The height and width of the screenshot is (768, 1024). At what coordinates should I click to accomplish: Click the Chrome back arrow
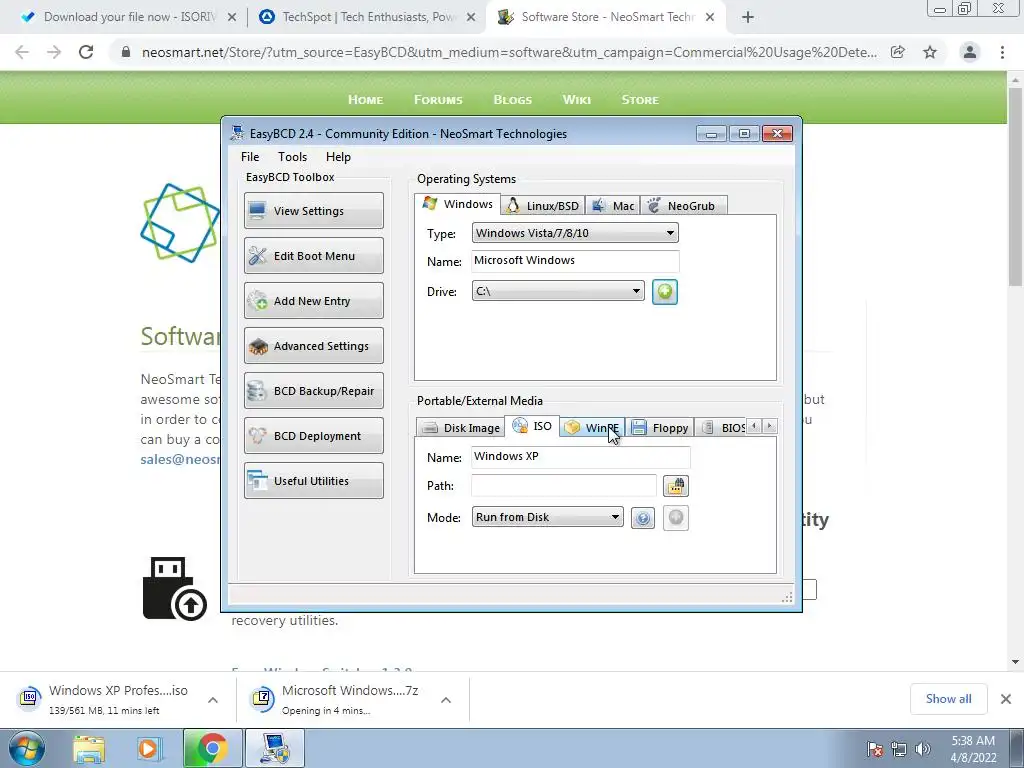click(22, 52)
